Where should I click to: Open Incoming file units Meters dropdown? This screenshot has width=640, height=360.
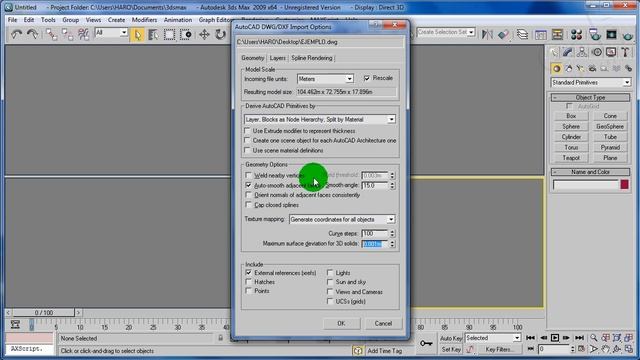coord(325,79)
